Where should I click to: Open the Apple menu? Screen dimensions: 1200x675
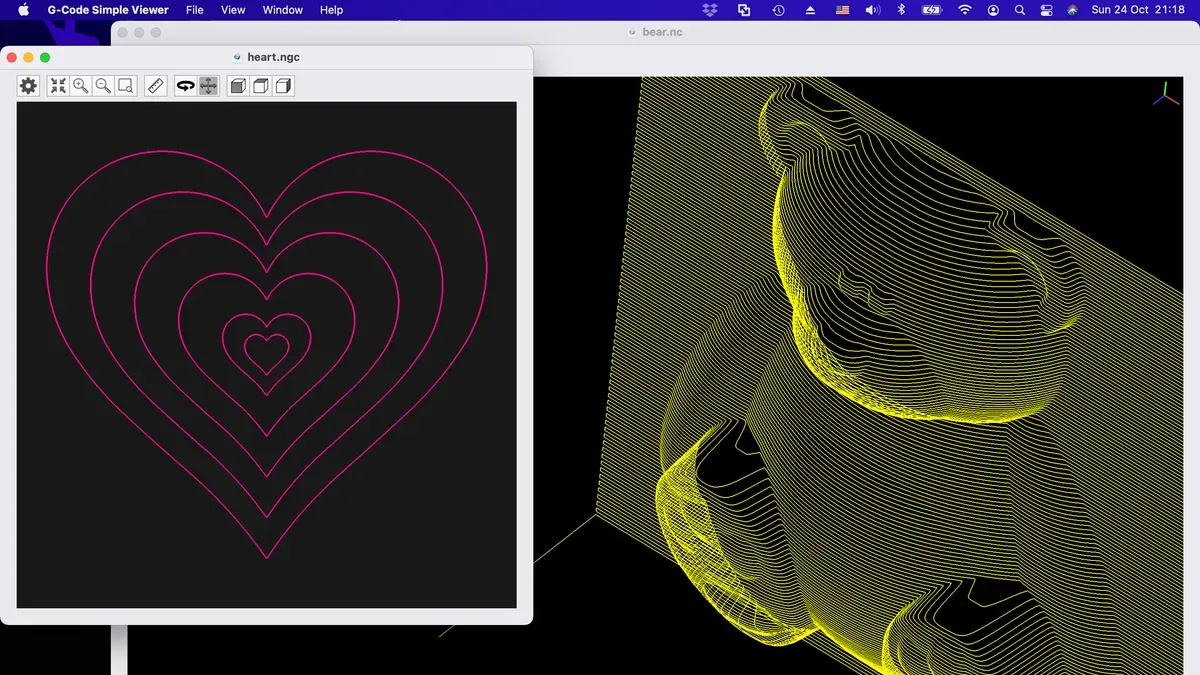23,10
